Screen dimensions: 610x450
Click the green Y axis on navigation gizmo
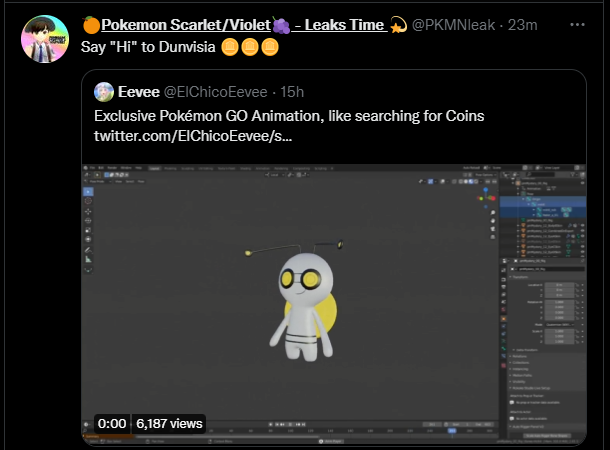tap(481, 198)
